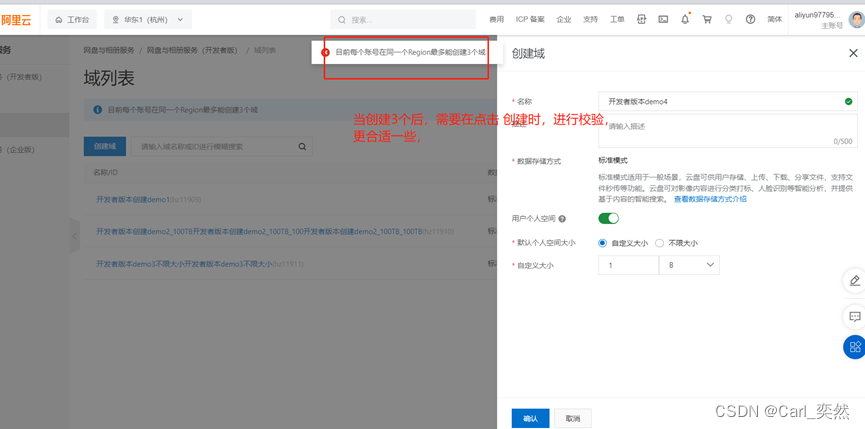Screen dimensions: 865x429
Task: Click the 确认 confirm button
Action: tap(530, 419)
